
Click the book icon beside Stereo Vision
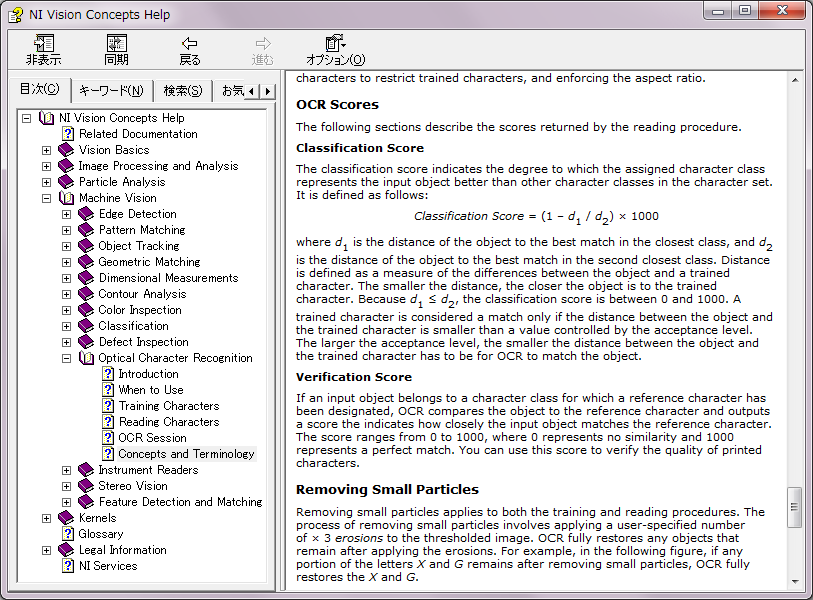[x=86, y=486]
